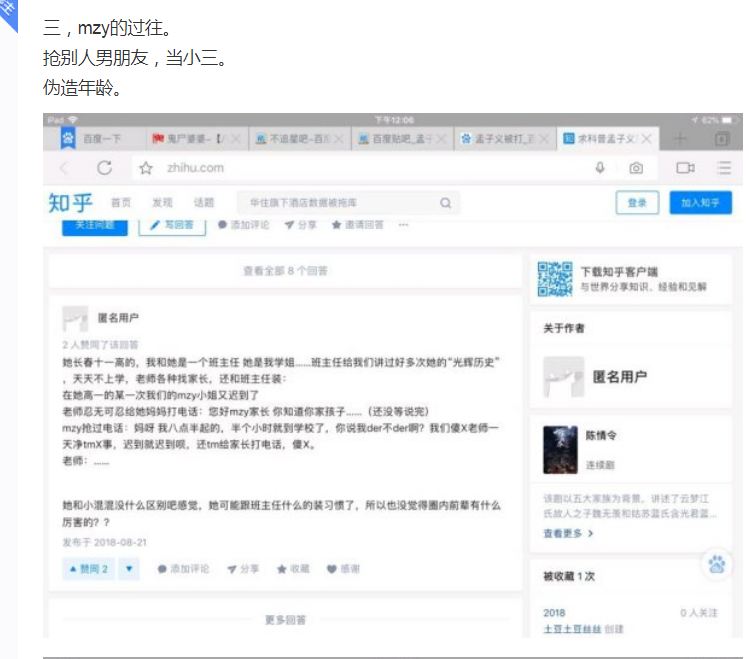The width and height of the screenshot is (749, 659).
Task: Click 更多回答
Action: pyautogui.click(x=285, y=620)
